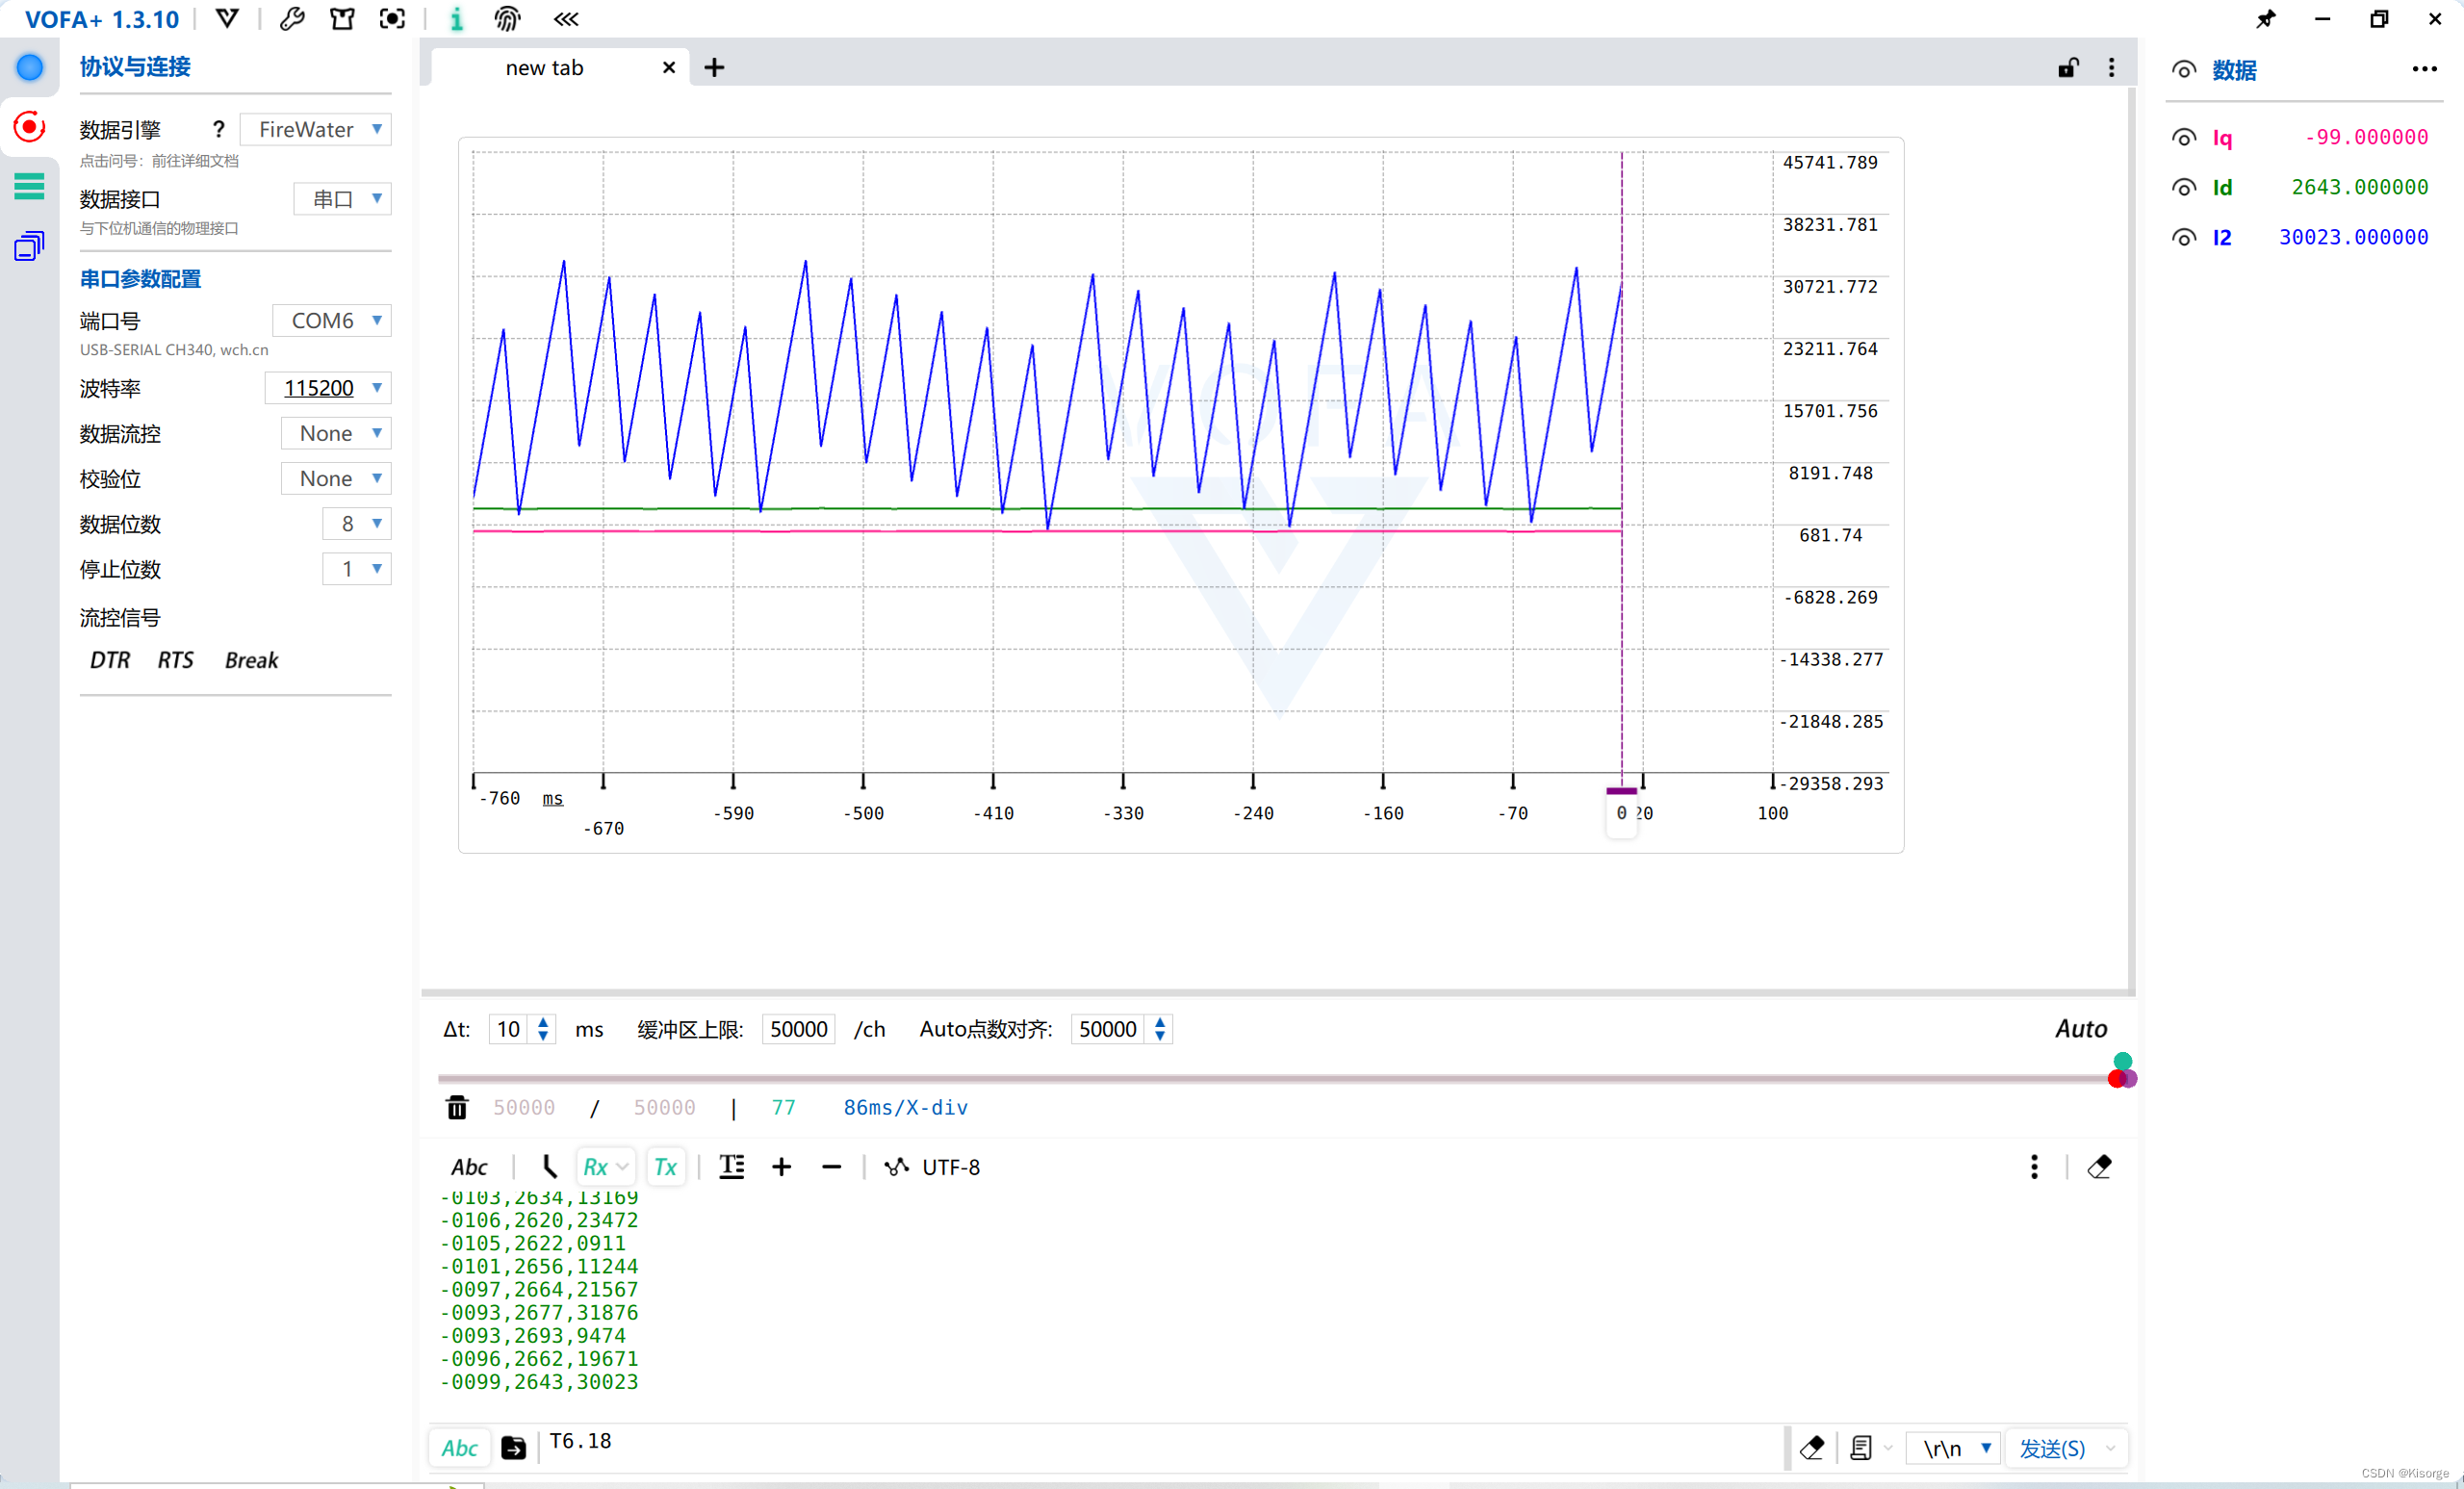Select the new tab label
This screenshot has width=2464, height=1489.
[x=544, y=68]
